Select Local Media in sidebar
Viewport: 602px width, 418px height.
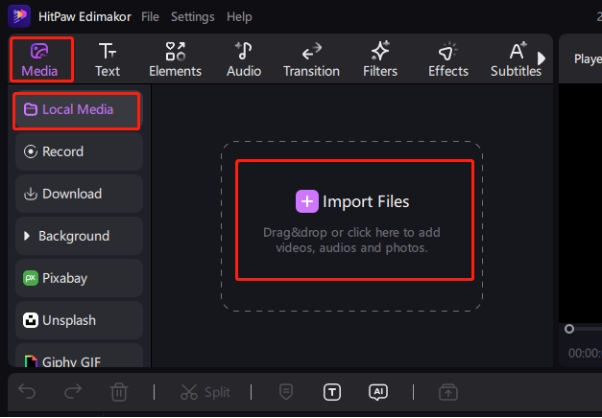(x=77, y=111)
